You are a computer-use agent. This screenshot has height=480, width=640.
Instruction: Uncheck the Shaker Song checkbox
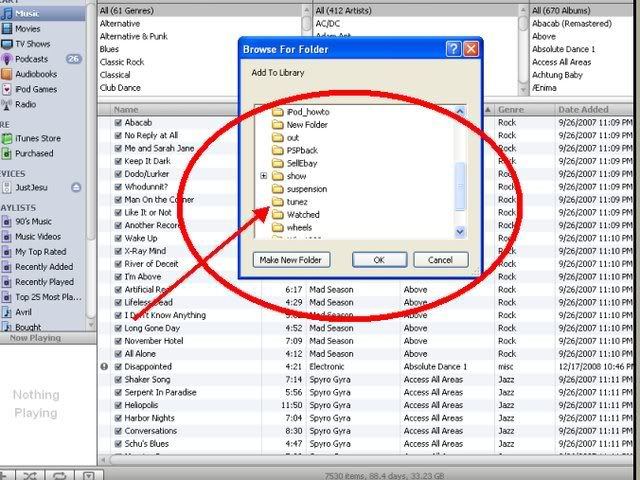(118, 380)
